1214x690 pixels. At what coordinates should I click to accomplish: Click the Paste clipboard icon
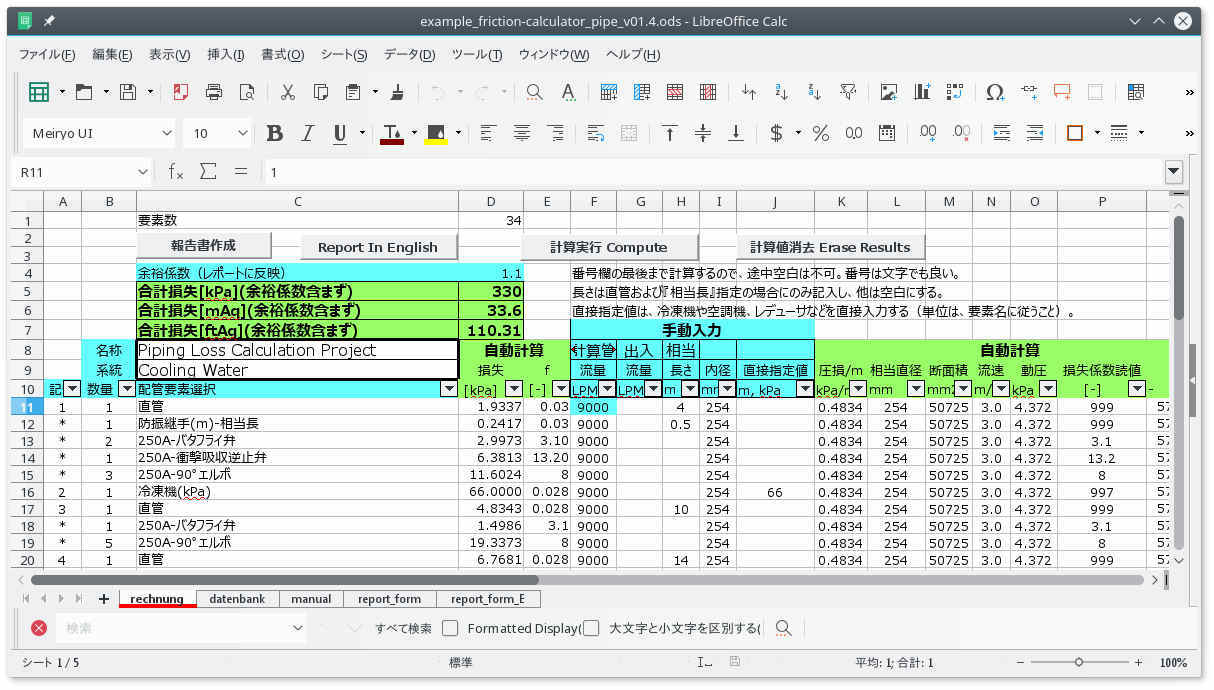(x=353, y=92)
